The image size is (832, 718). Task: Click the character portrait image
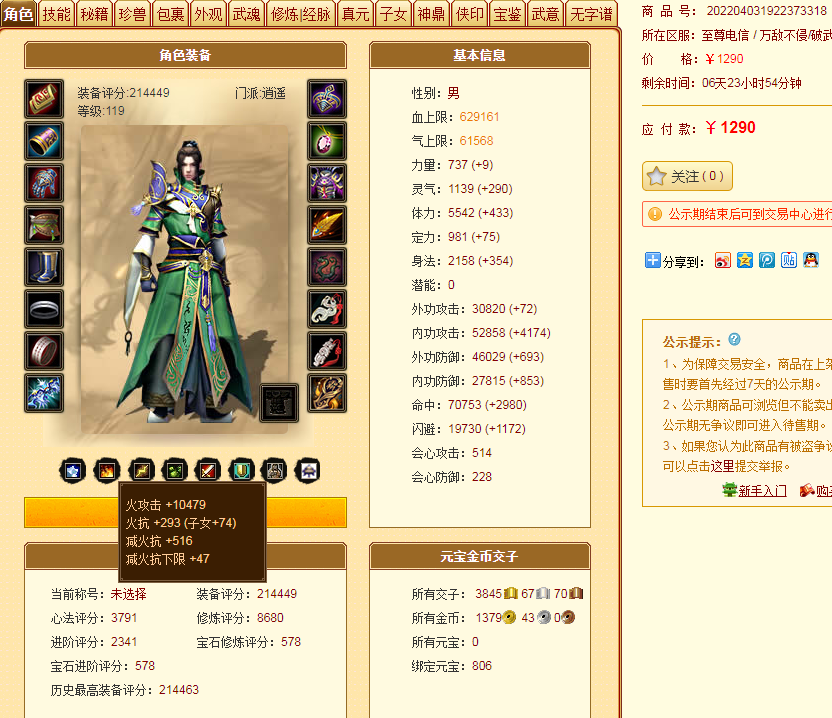click(184, 279)
